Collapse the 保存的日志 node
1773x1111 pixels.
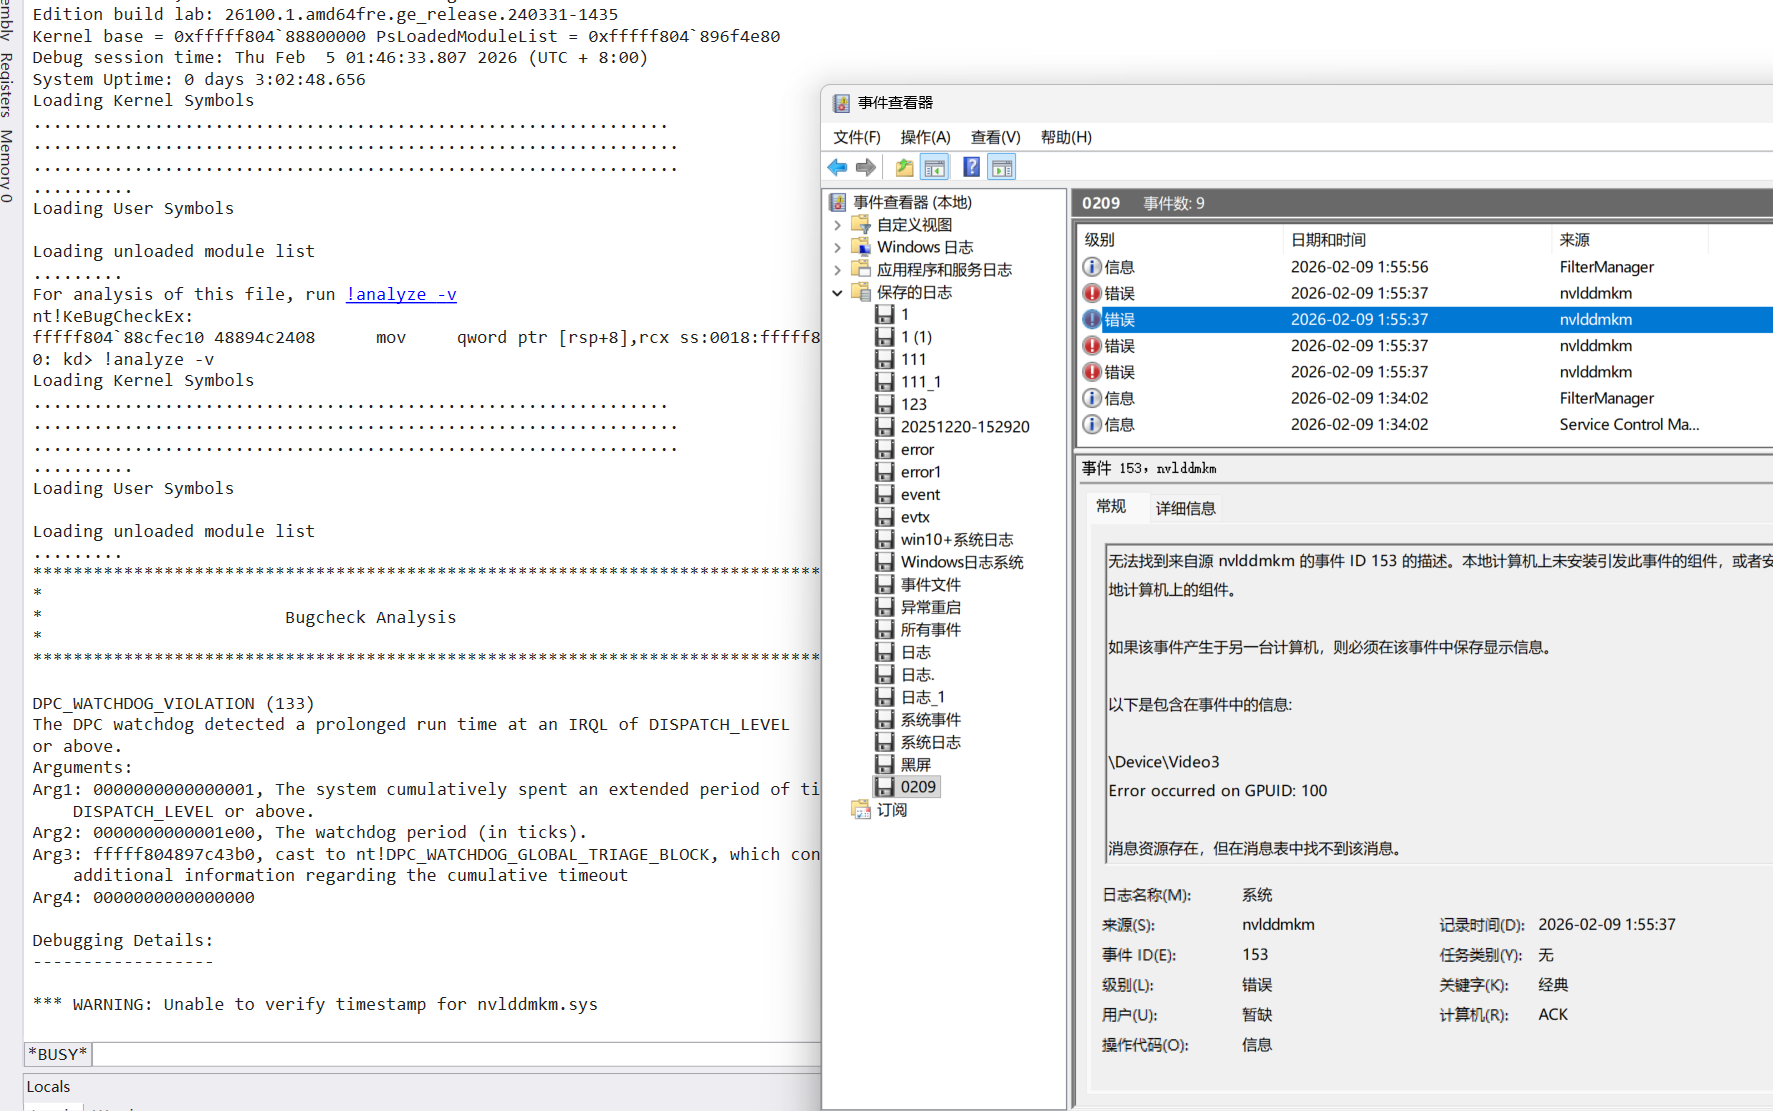[837, 292]
